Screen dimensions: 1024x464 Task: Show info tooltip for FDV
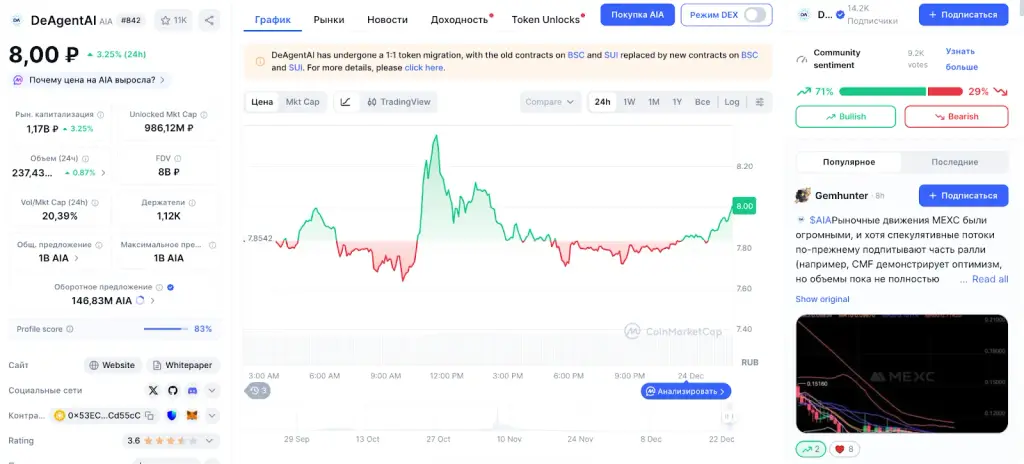point(178,158)
